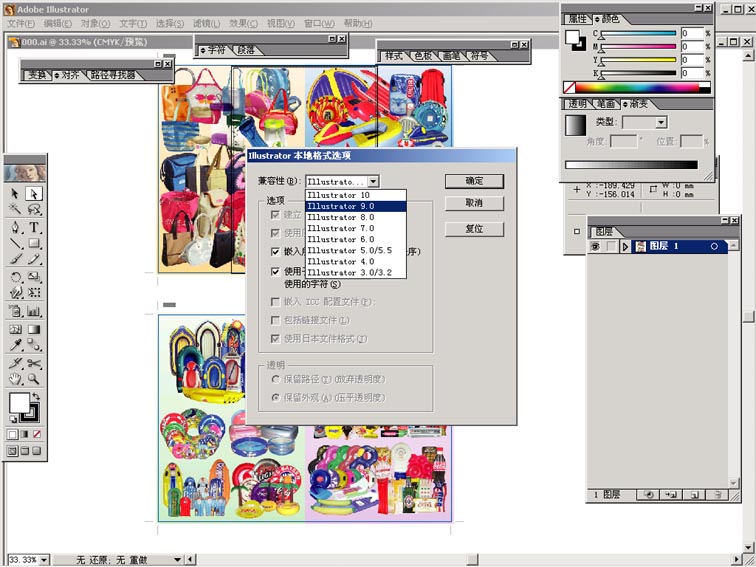Choose the Warp tool
Screen dimensions: 756x567
pos(15,293)
